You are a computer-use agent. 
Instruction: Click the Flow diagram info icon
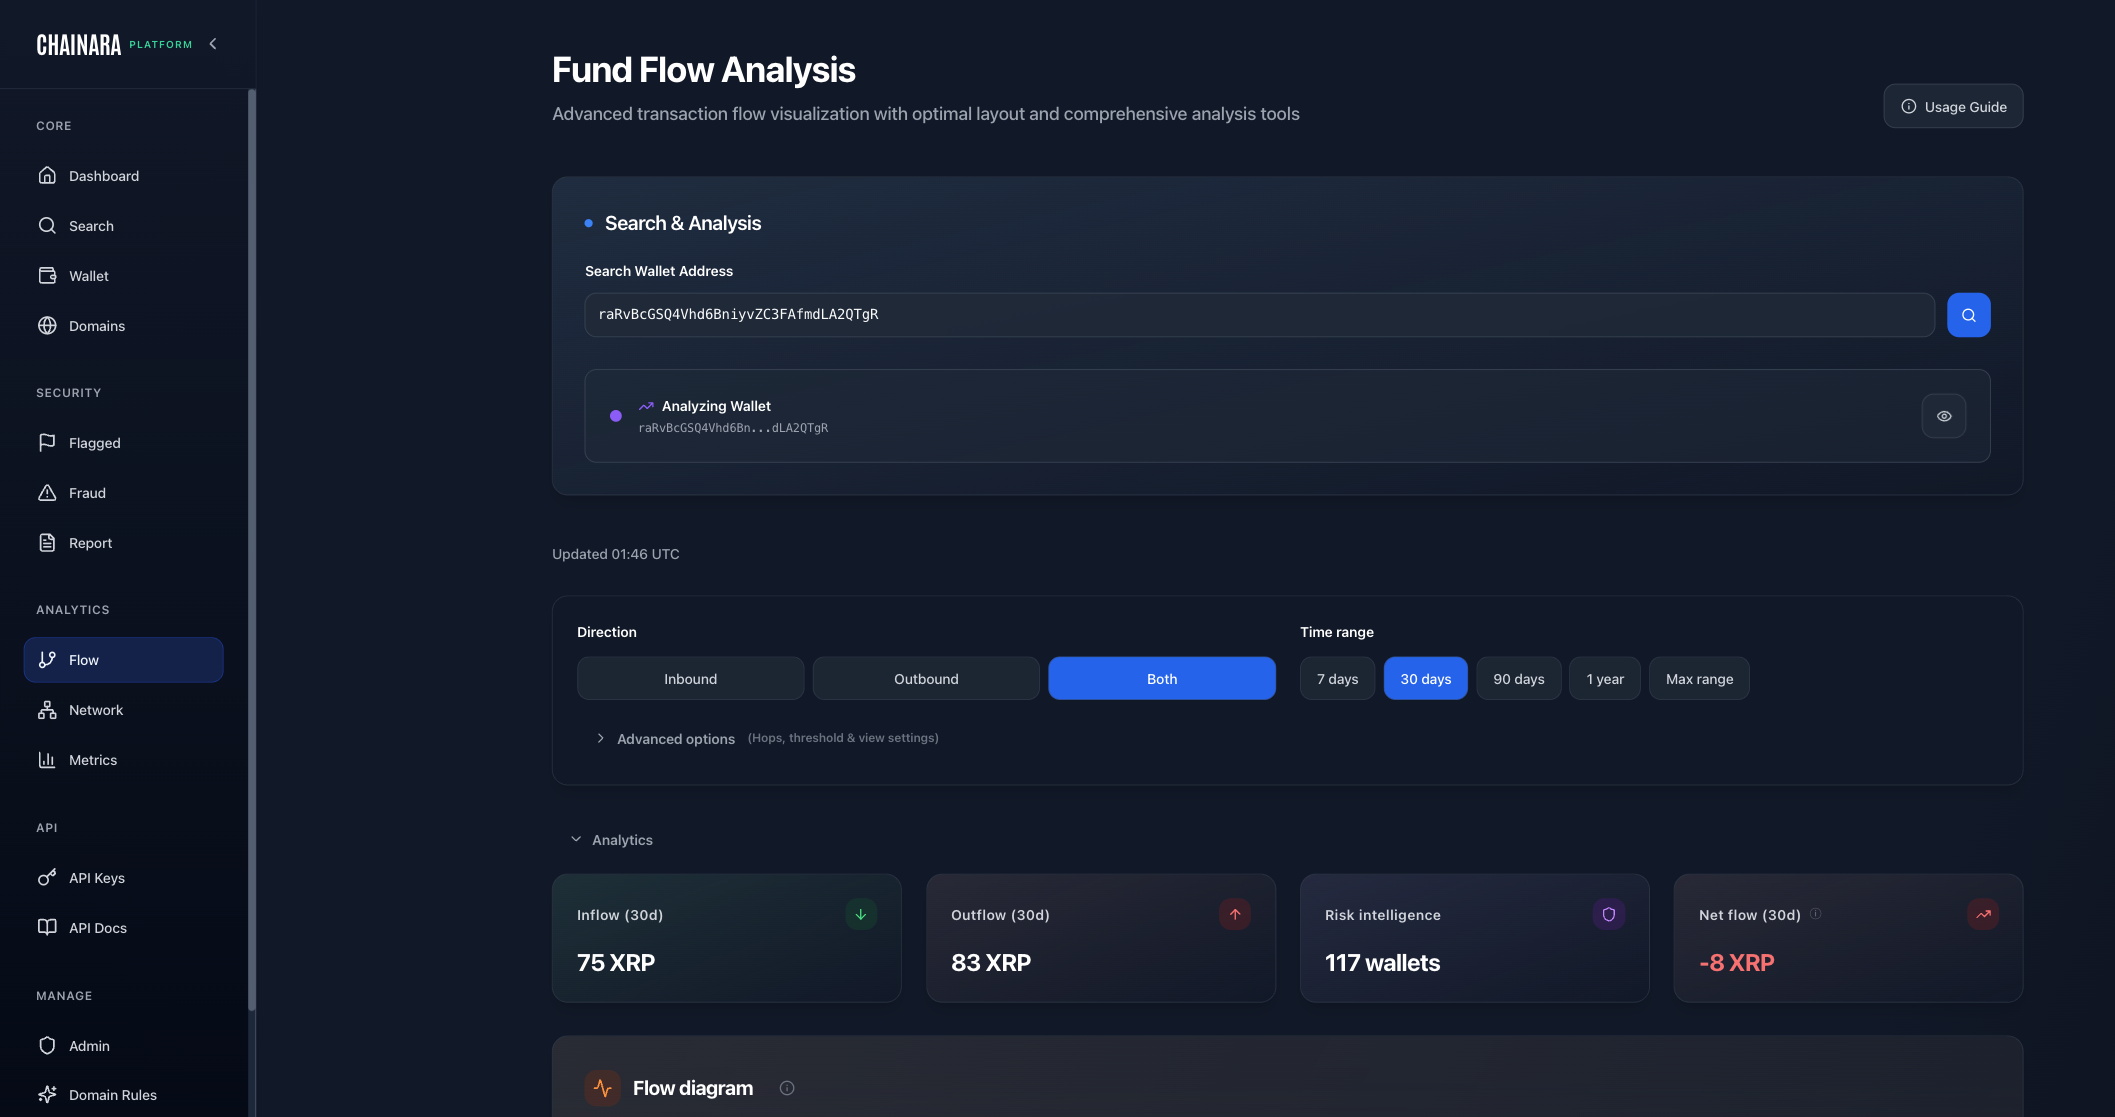click(x=787, y=1088)
